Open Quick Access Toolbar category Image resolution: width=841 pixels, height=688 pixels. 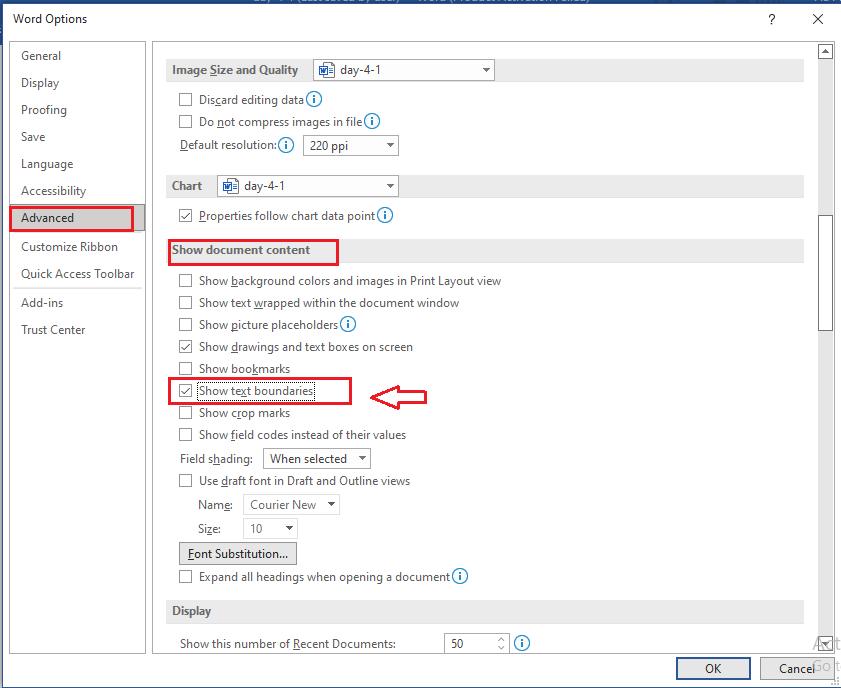pos(78,273)
